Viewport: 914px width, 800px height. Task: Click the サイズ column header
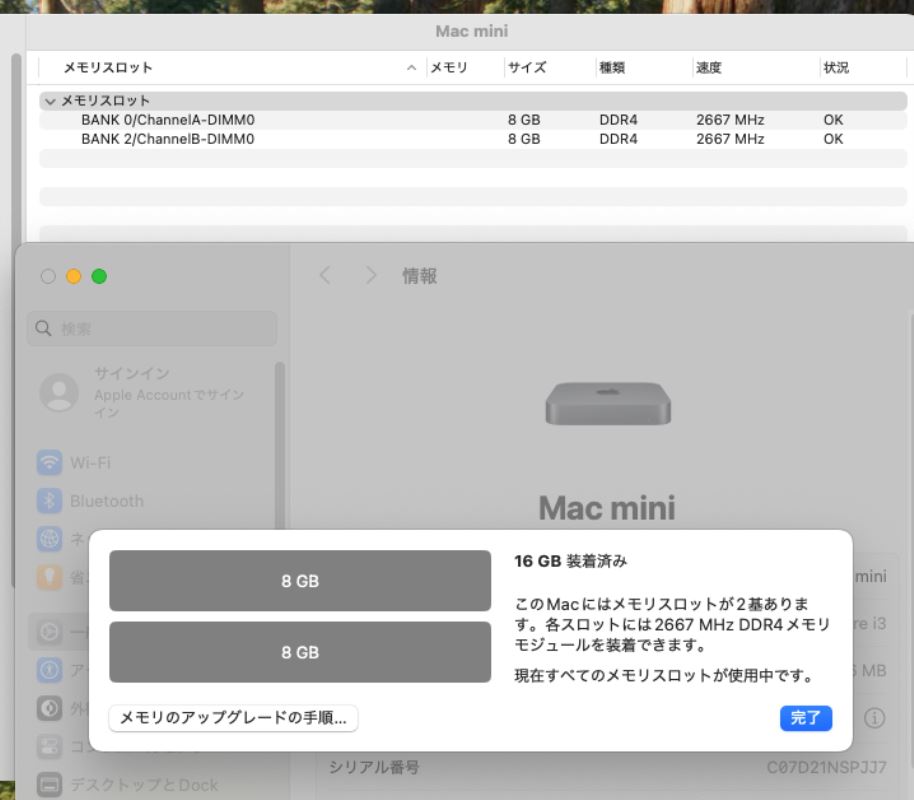pyautogui.click(x=527, y=68)
